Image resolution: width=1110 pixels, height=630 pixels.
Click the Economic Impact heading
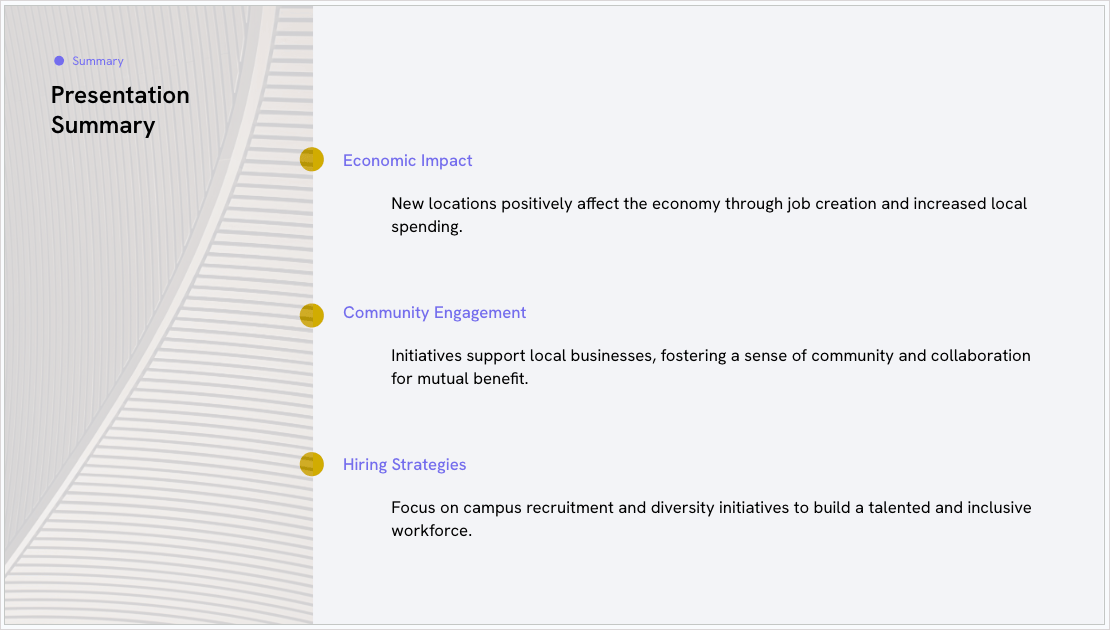point(407,161)
